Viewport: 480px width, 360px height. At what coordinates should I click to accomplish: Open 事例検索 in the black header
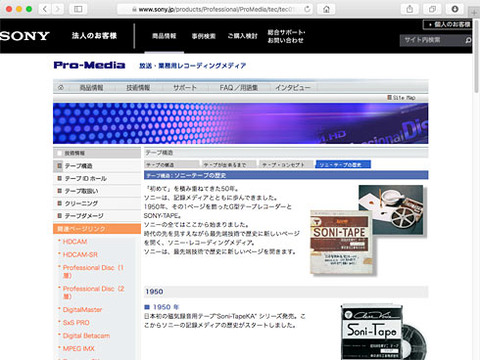click(203, 36)
